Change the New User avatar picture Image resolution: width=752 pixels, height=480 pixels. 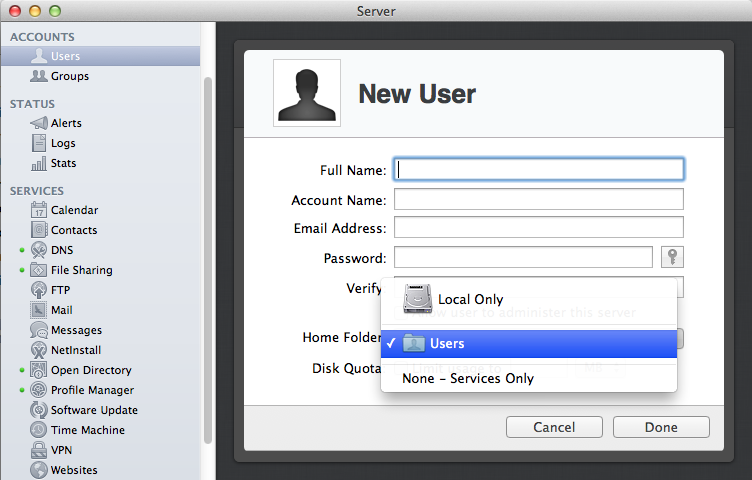(x=307, y=93)
